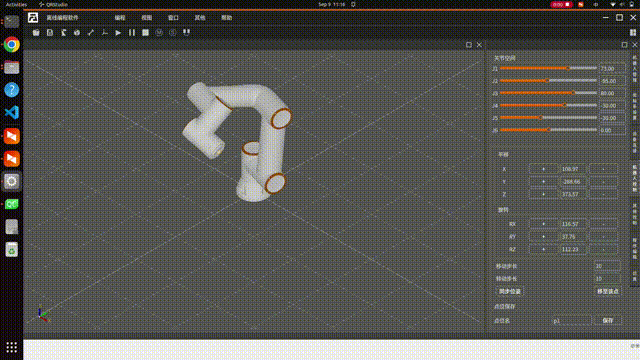
Task: Click the grid layout icon at the toolbar's right
Action: coord(633,33)
